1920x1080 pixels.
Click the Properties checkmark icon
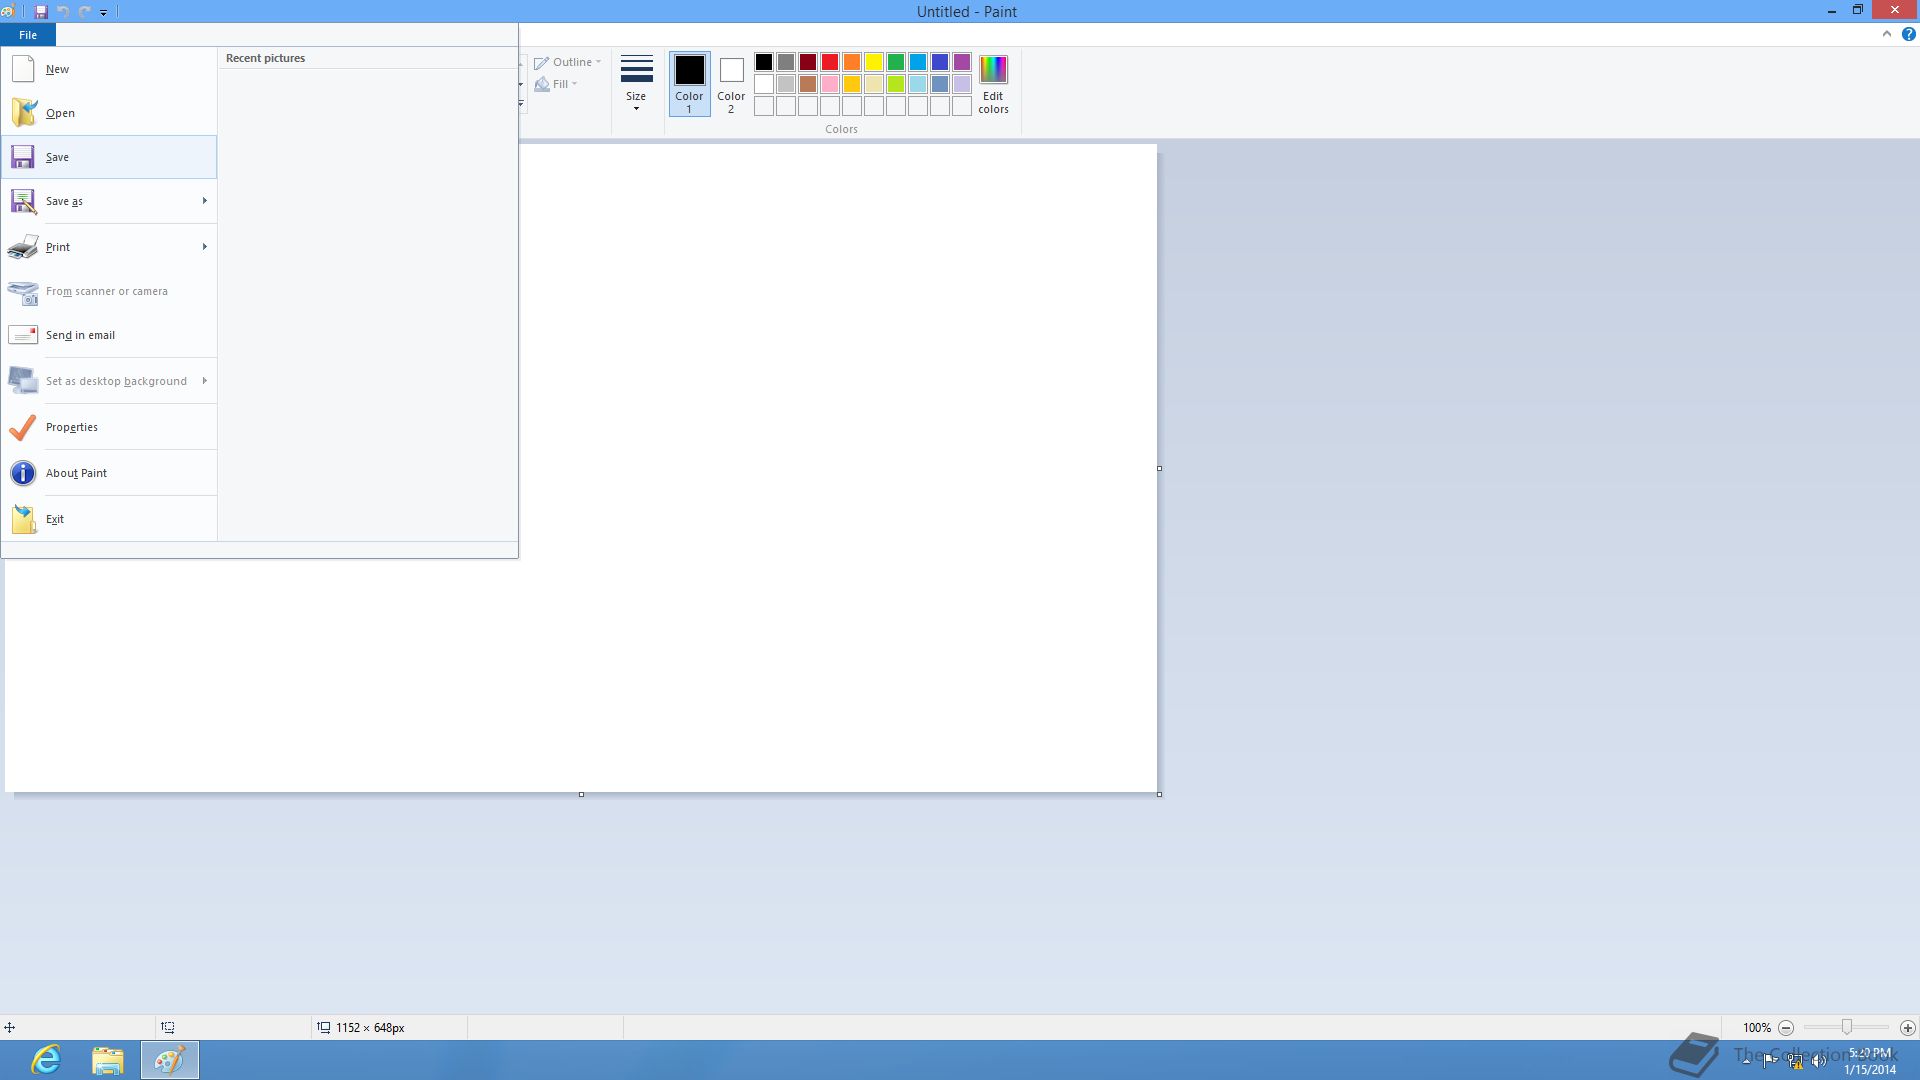click(x=23, y=427)
